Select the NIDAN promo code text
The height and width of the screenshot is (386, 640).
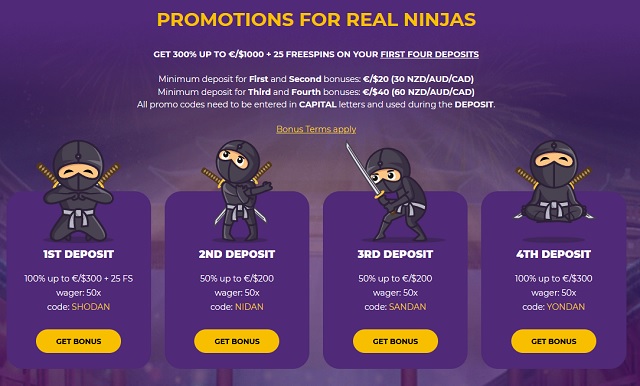pos(249,307)
